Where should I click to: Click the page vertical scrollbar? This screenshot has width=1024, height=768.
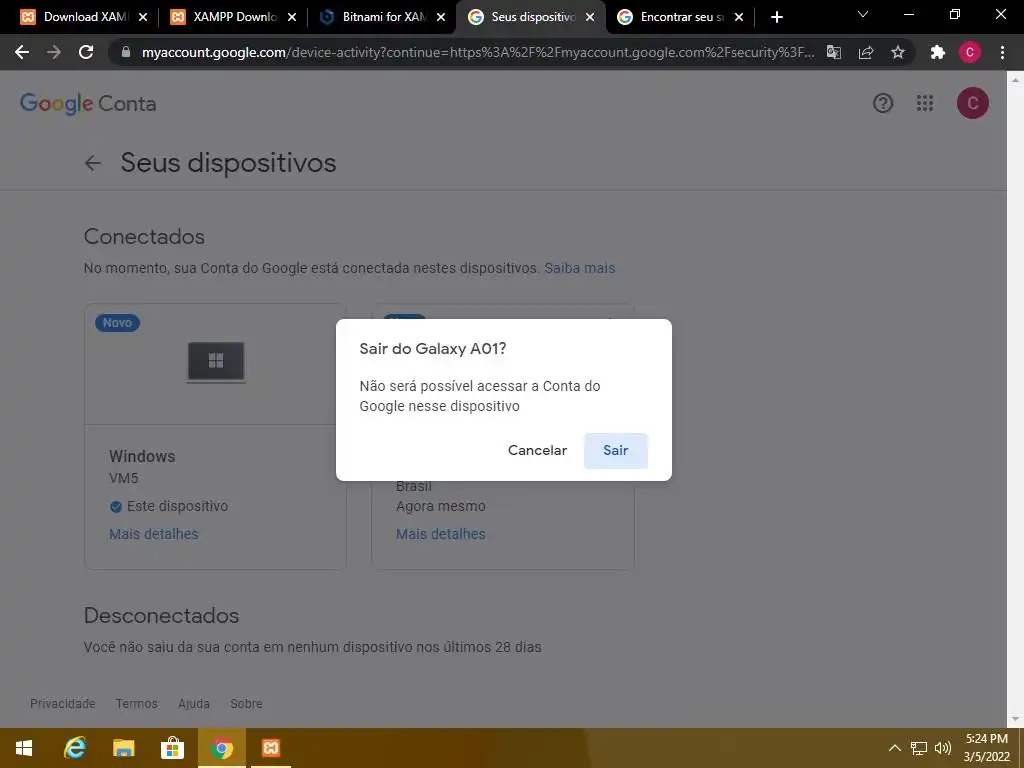coord(1015,398)
